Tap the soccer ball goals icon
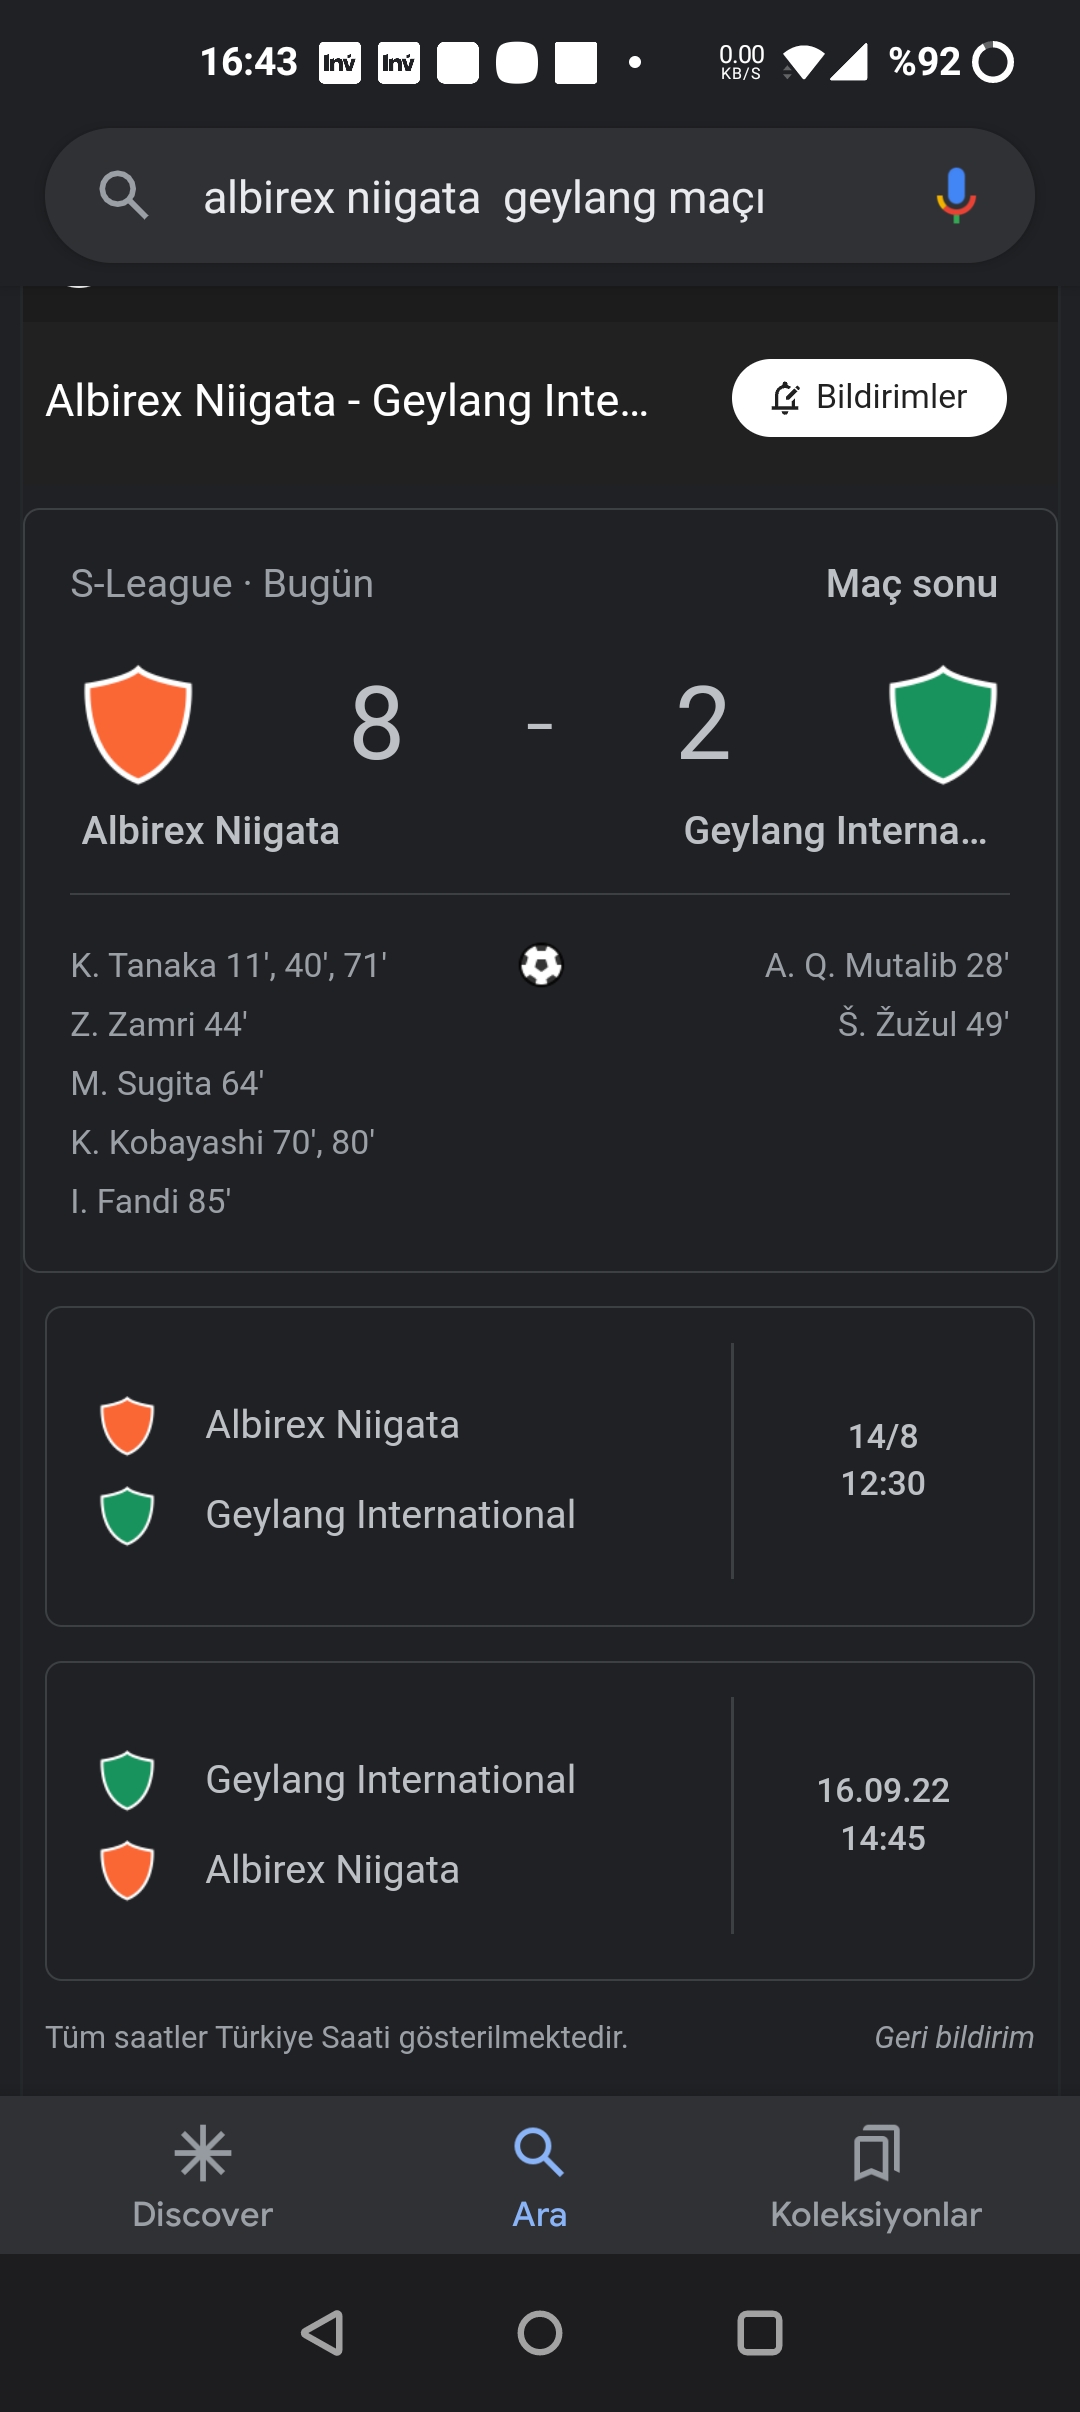Image resolution: width=1080 pixels, height=2412 pixels. pos(541,965)
